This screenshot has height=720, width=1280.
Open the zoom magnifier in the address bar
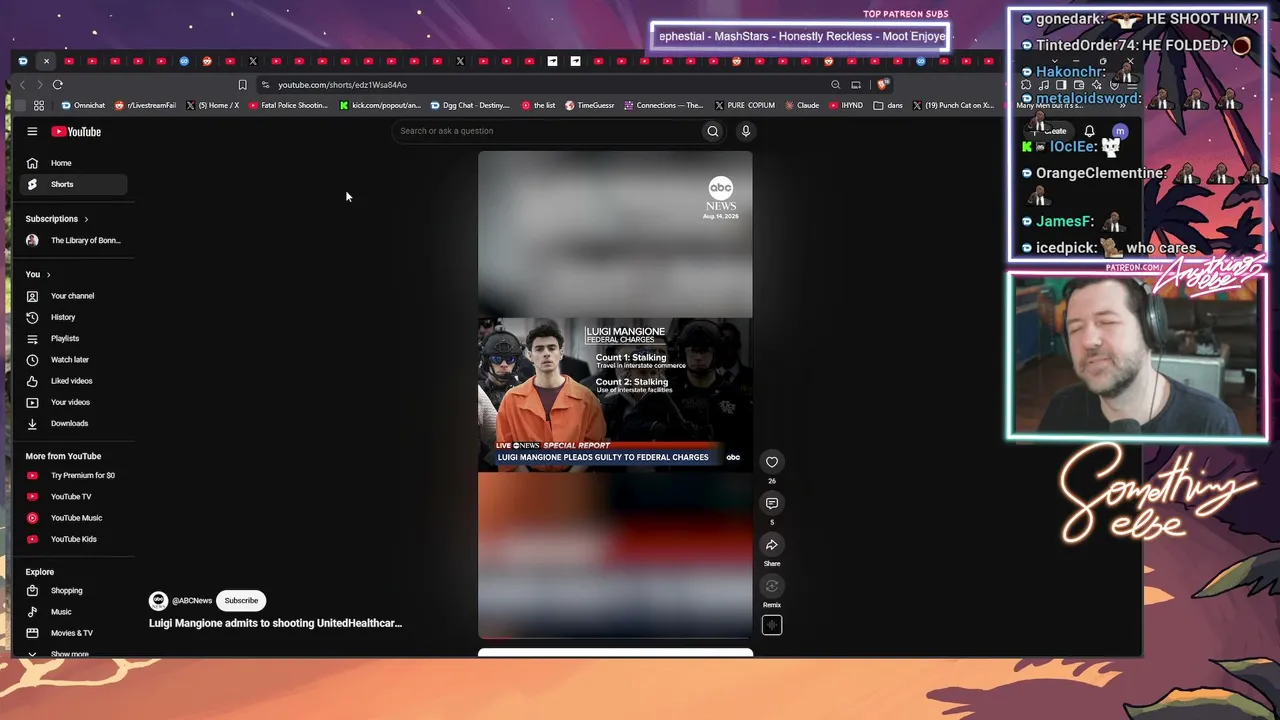point(835,85)
